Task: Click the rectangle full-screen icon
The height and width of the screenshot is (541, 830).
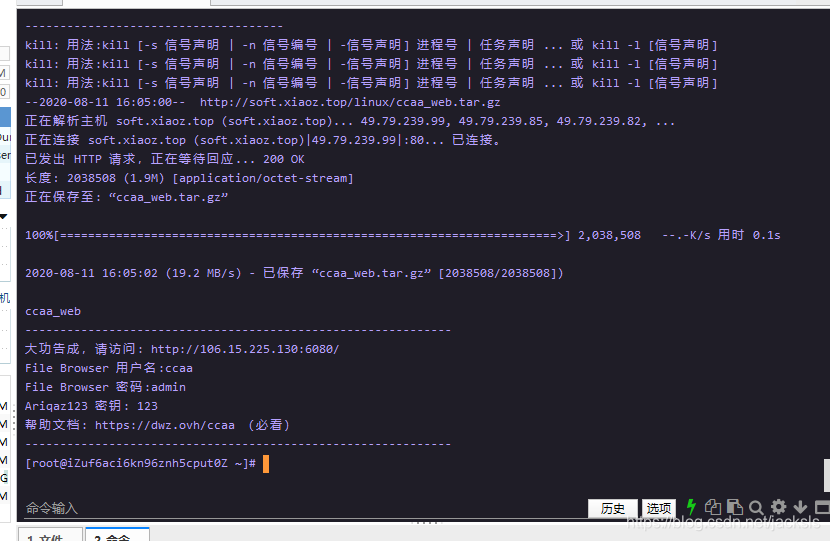Action: click(x=822, y=508)
